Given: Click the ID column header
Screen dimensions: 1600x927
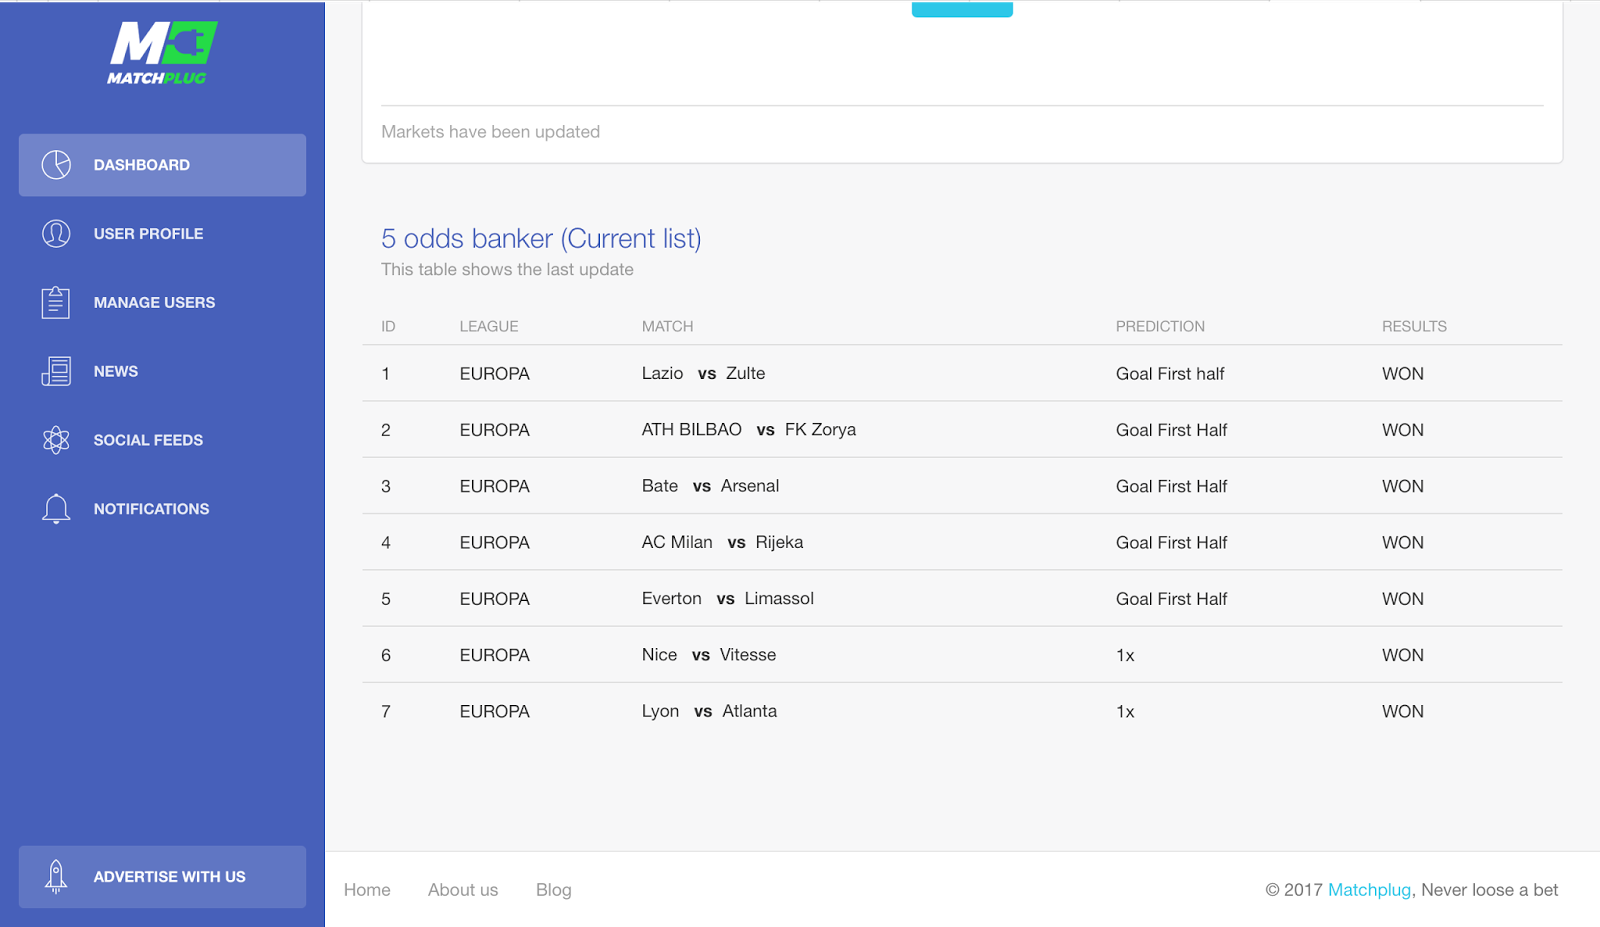Looking at the screenshot, I should point(388,326).
